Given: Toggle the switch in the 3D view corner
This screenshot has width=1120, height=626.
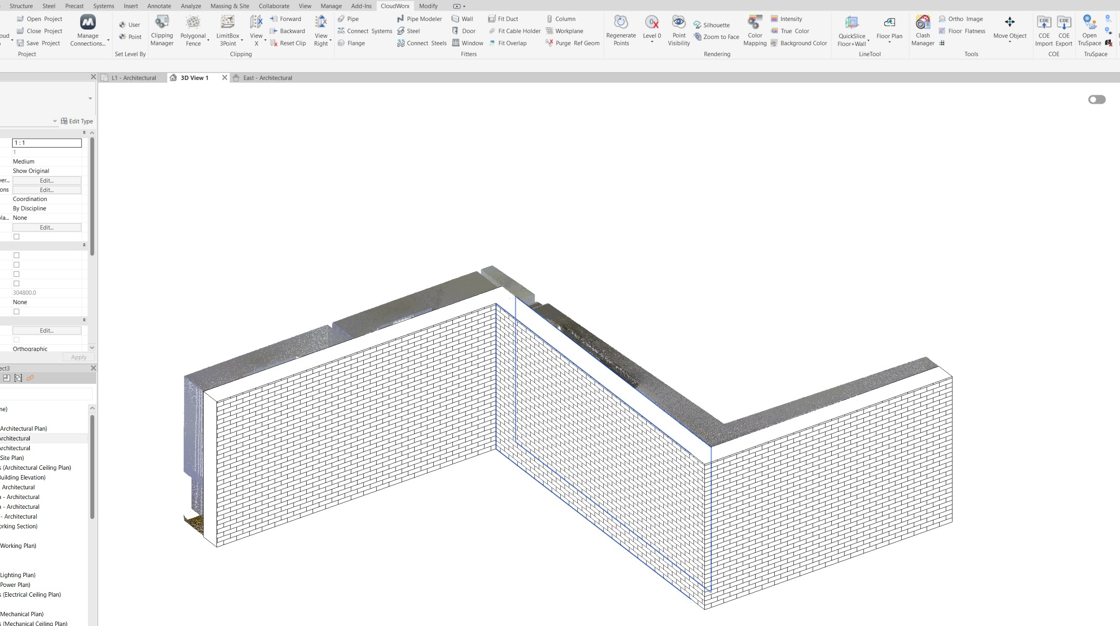Looking at the screenshot, I should click(1097, 100).
